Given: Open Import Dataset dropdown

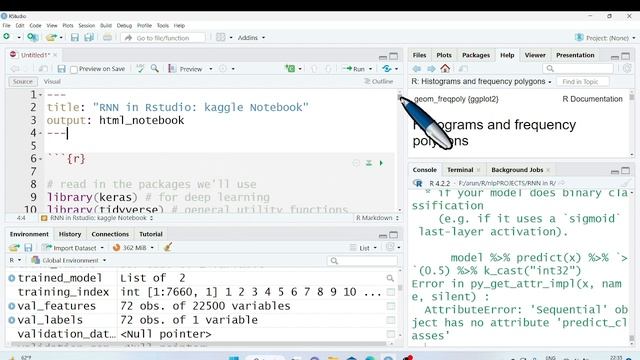Looking at the screenshot, I should 73,248.
